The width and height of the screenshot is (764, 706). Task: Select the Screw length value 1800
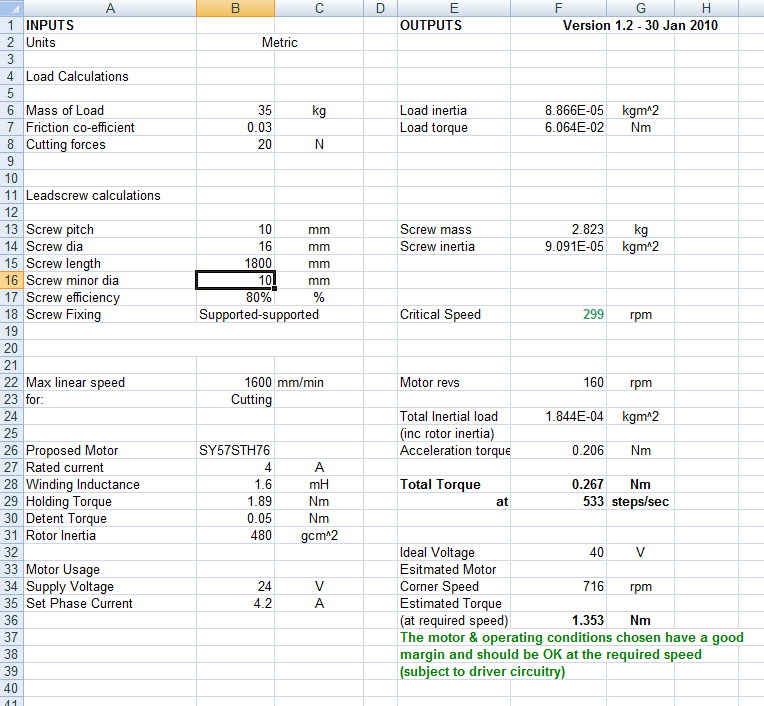(236, 264)
